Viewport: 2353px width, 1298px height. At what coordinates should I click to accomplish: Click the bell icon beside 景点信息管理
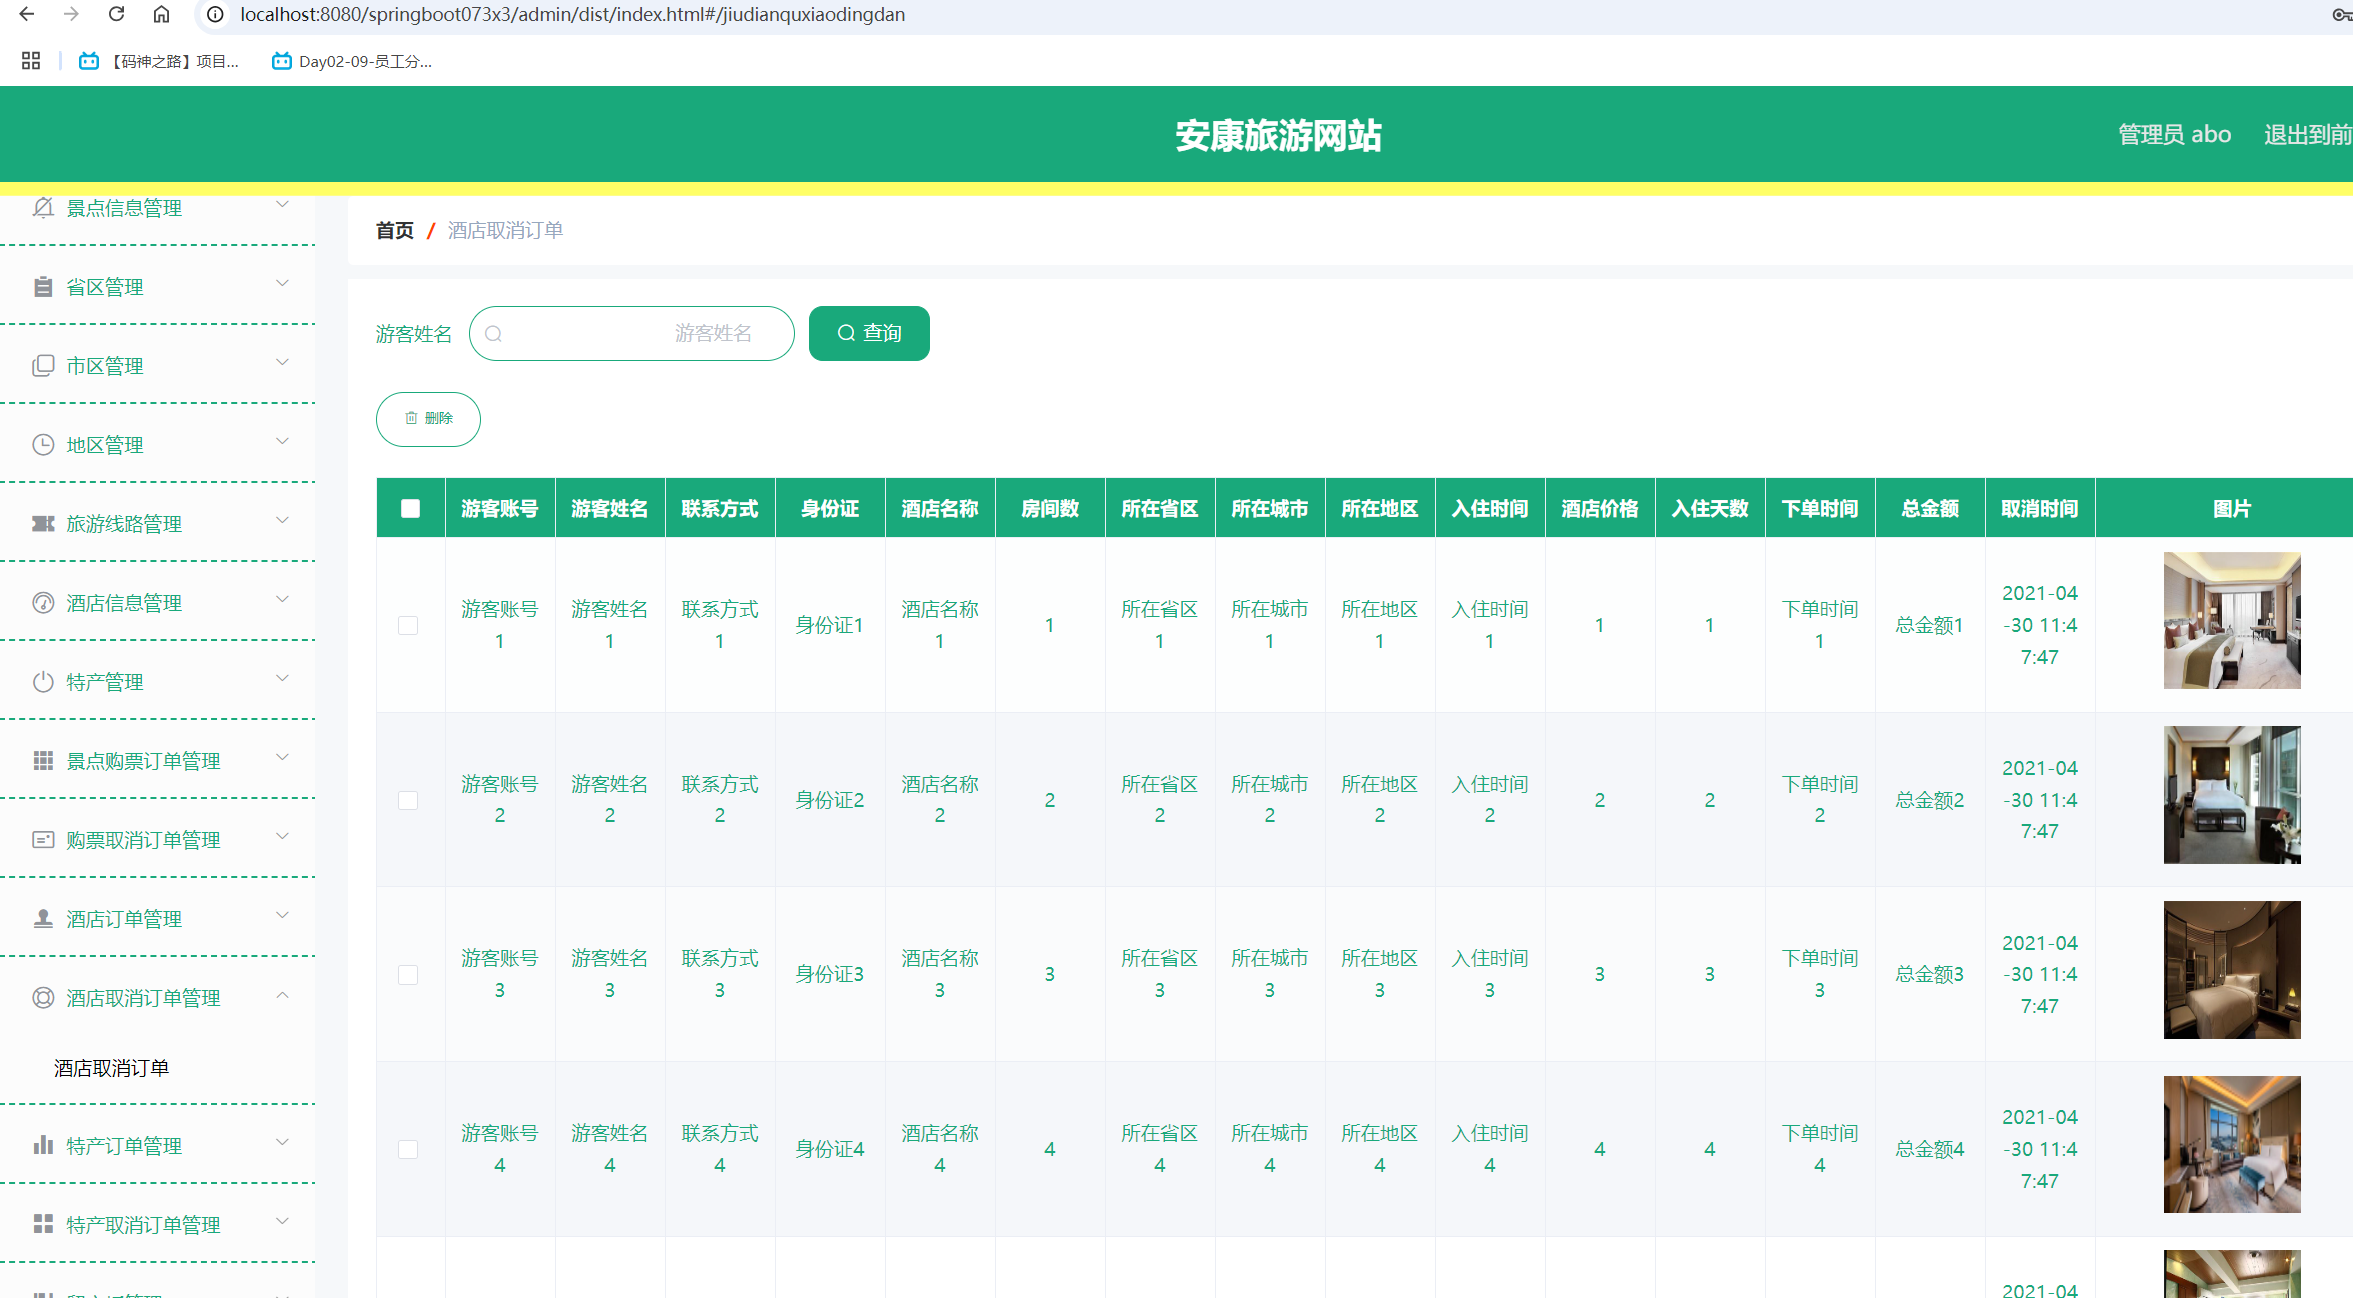coord(43,207)
